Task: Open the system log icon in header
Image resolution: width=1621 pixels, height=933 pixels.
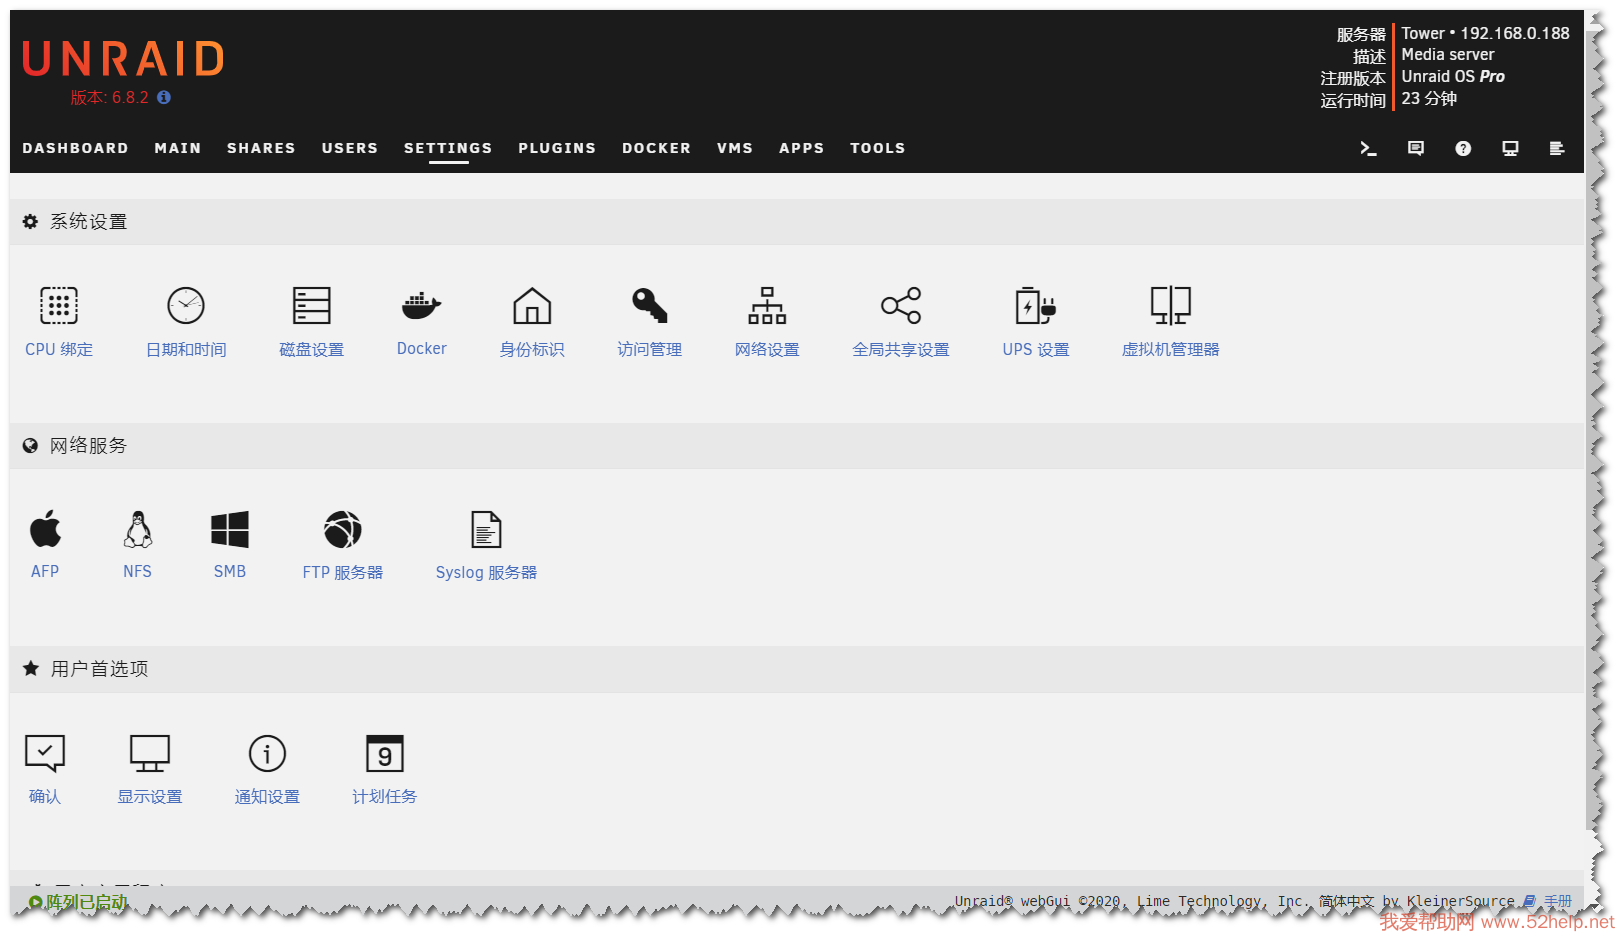Action: coord(1557,148)
